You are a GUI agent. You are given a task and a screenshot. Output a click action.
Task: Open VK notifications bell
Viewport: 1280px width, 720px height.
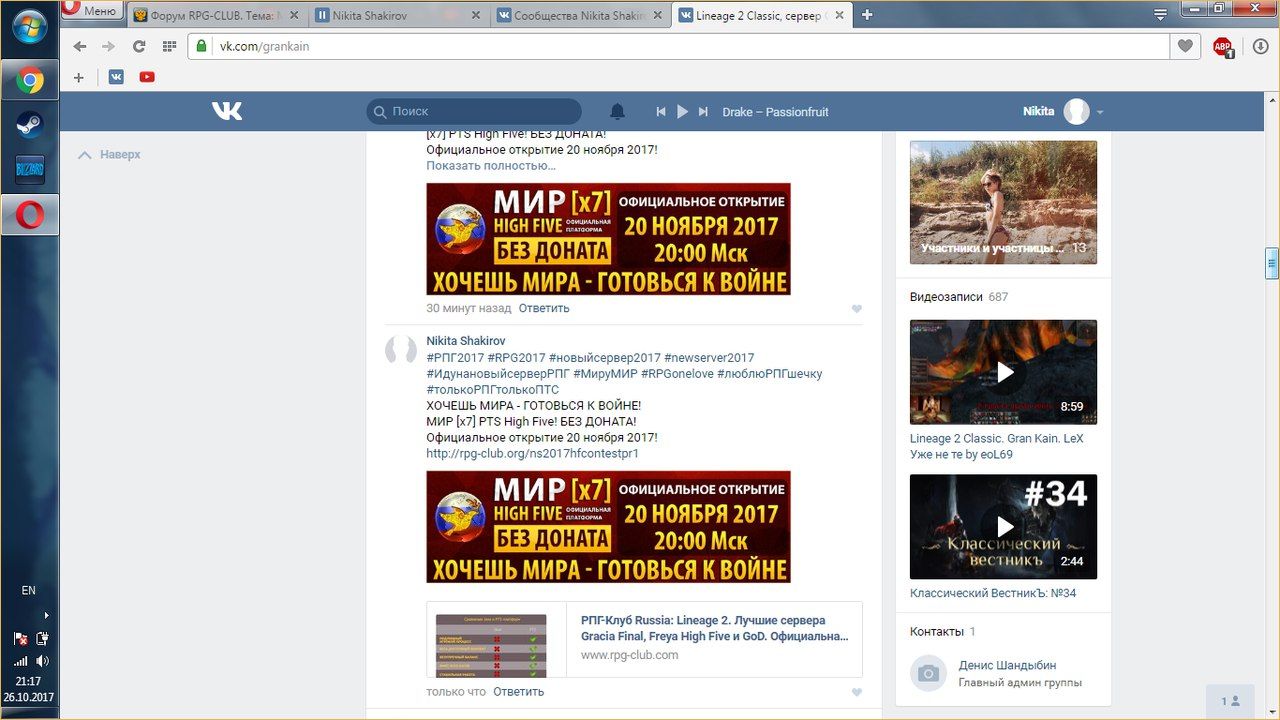618,111
